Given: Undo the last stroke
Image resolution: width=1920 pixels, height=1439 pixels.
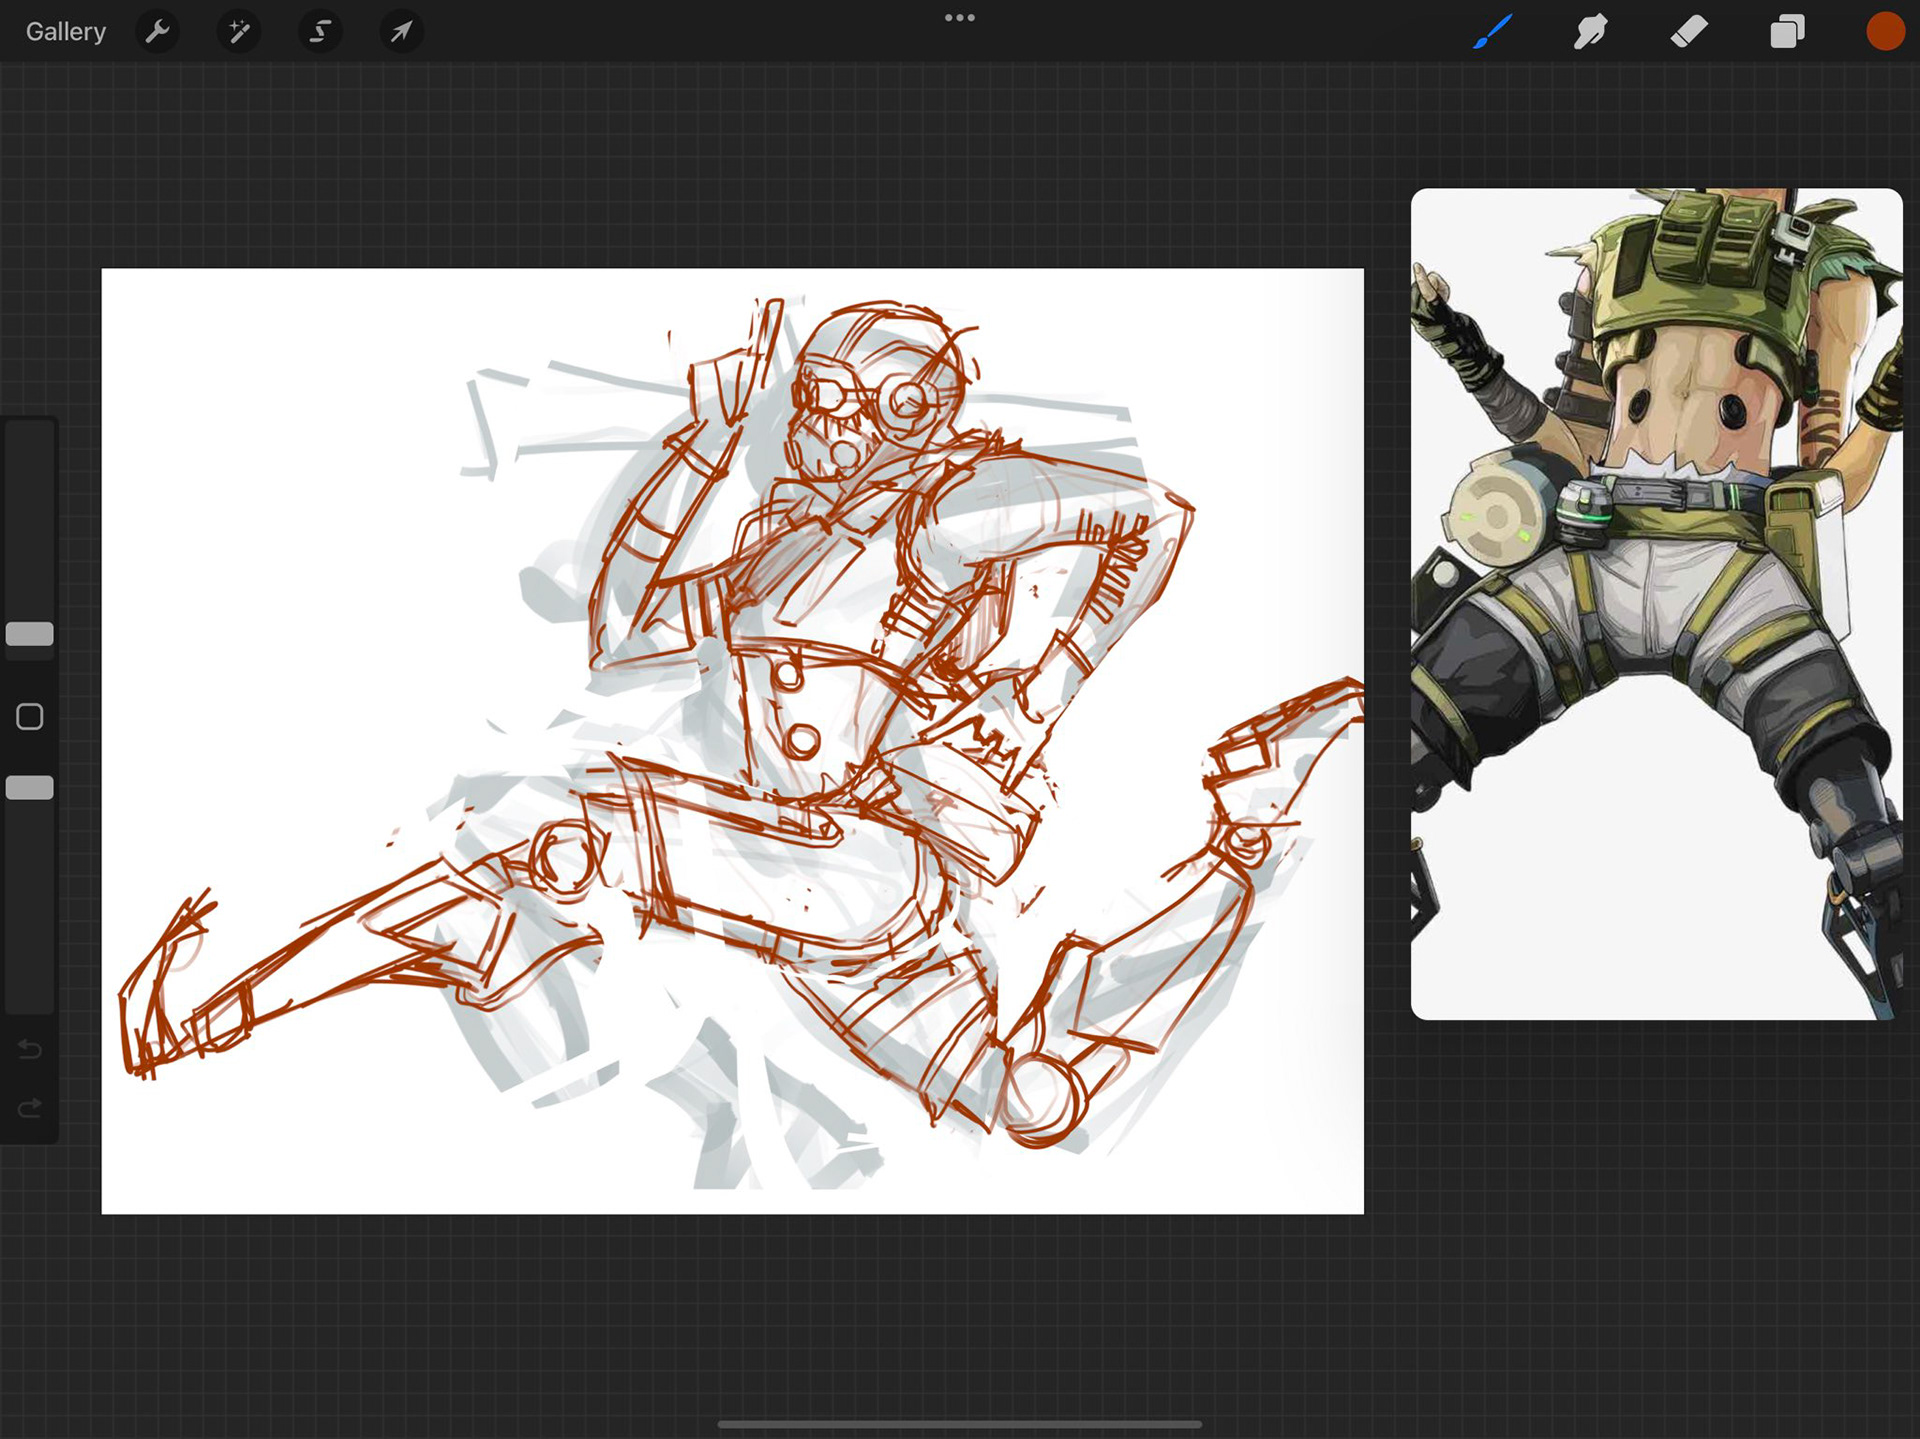Looking at the screenshot, I should click(30, 1049).
